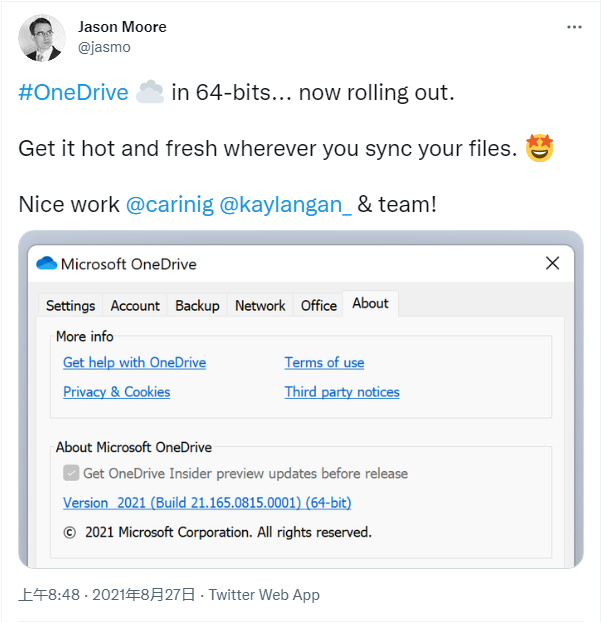Open the Terms of use link

coord(324,362)
